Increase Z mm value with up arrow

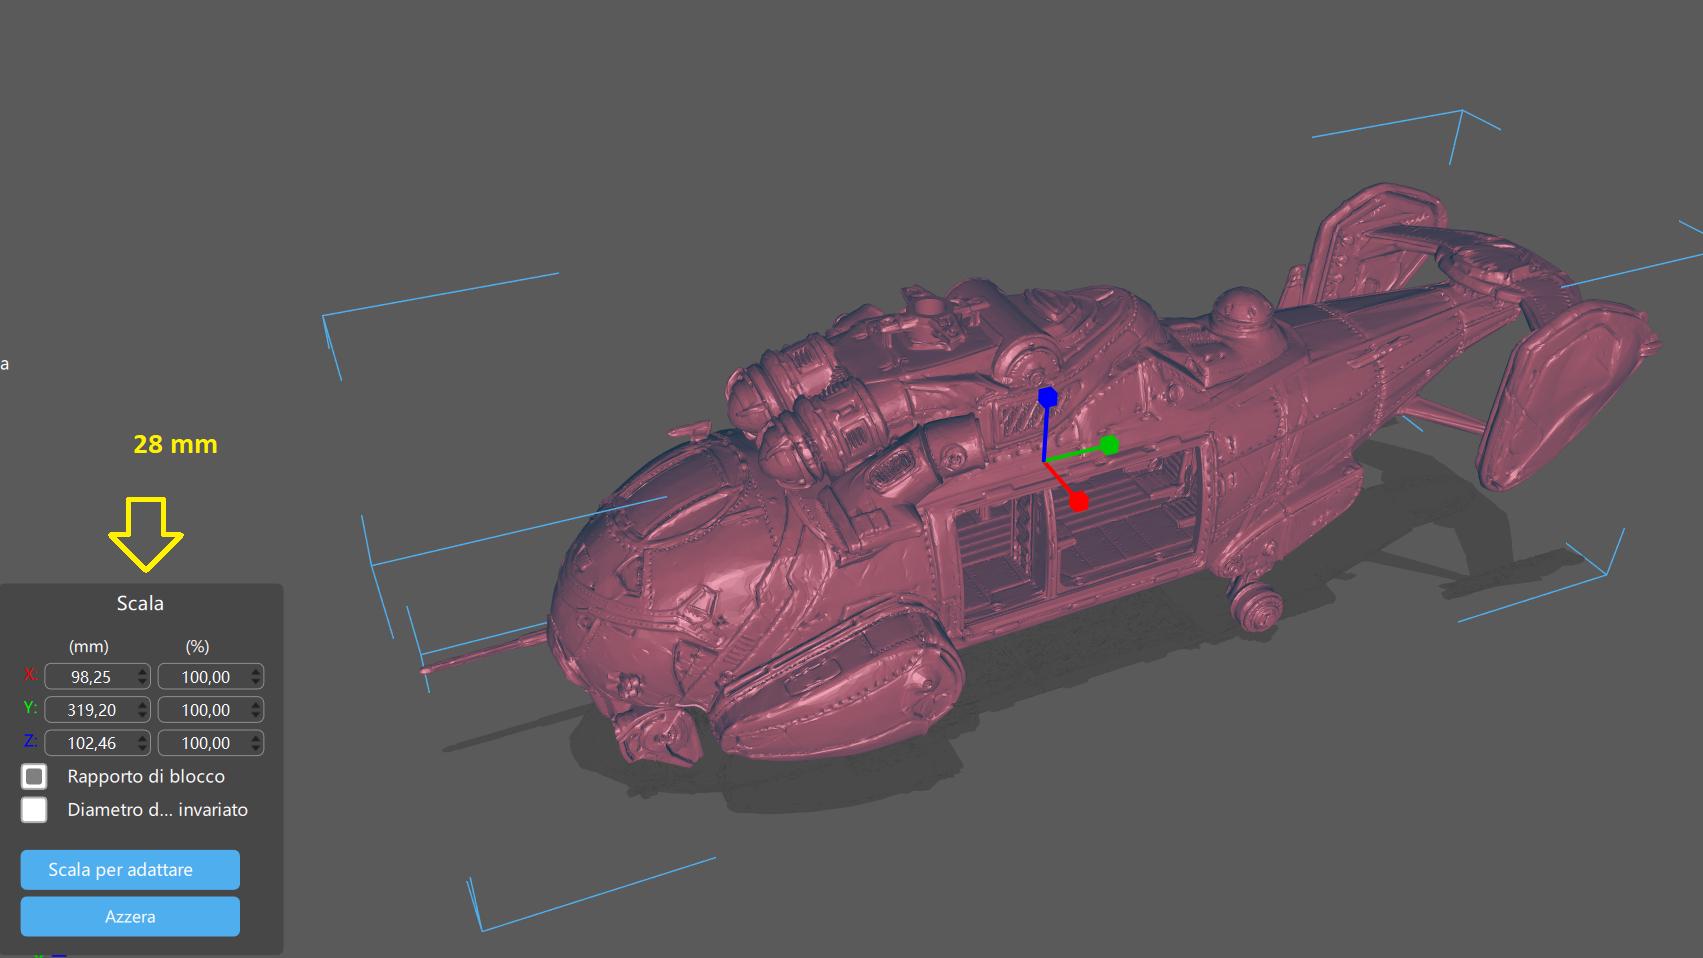click(143, 737)
